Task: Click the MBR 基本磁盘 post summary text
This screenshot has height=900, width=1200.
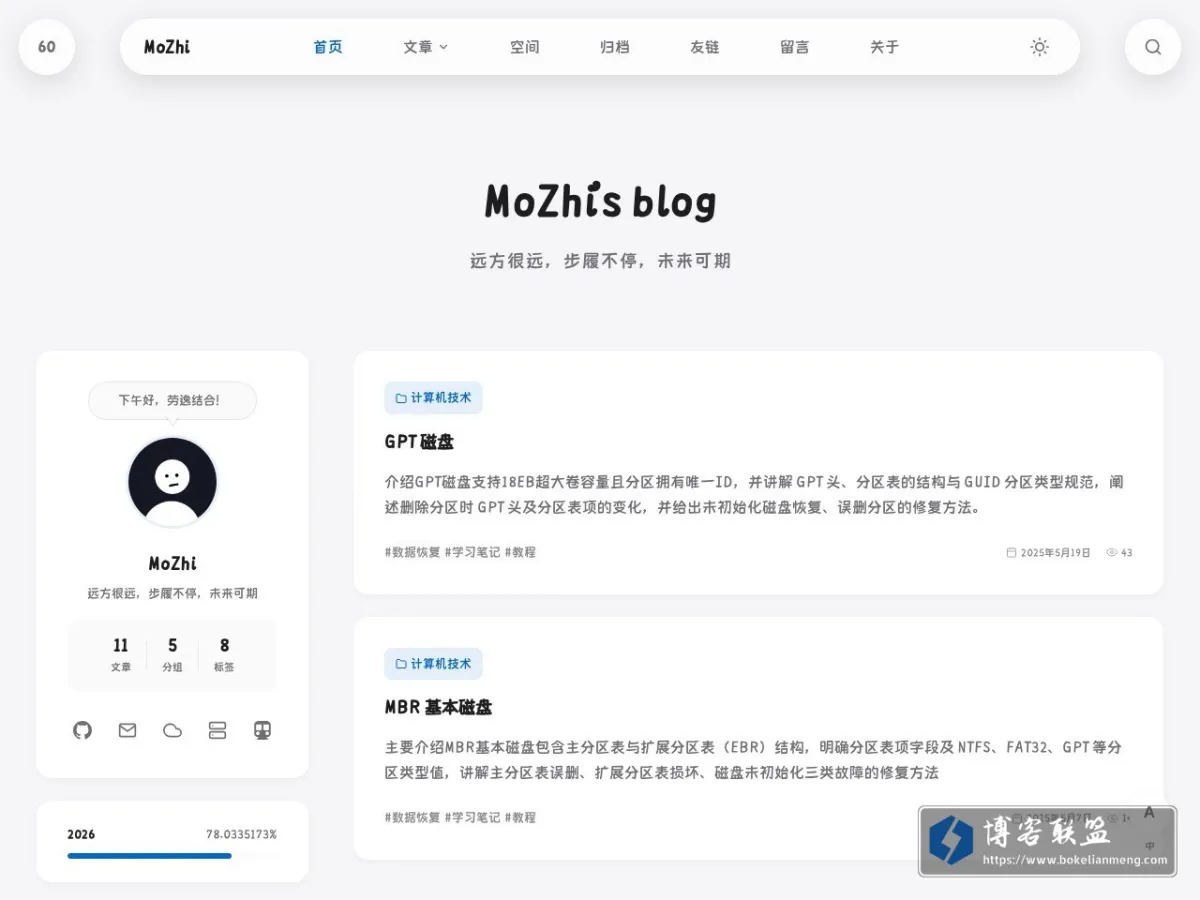Action: coord(754,760)
